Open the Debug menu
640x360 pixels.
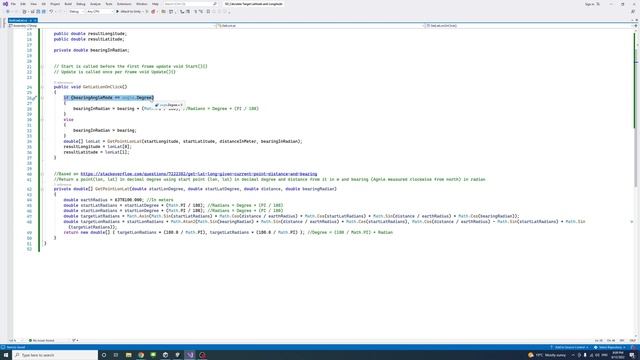click(81, 4)
